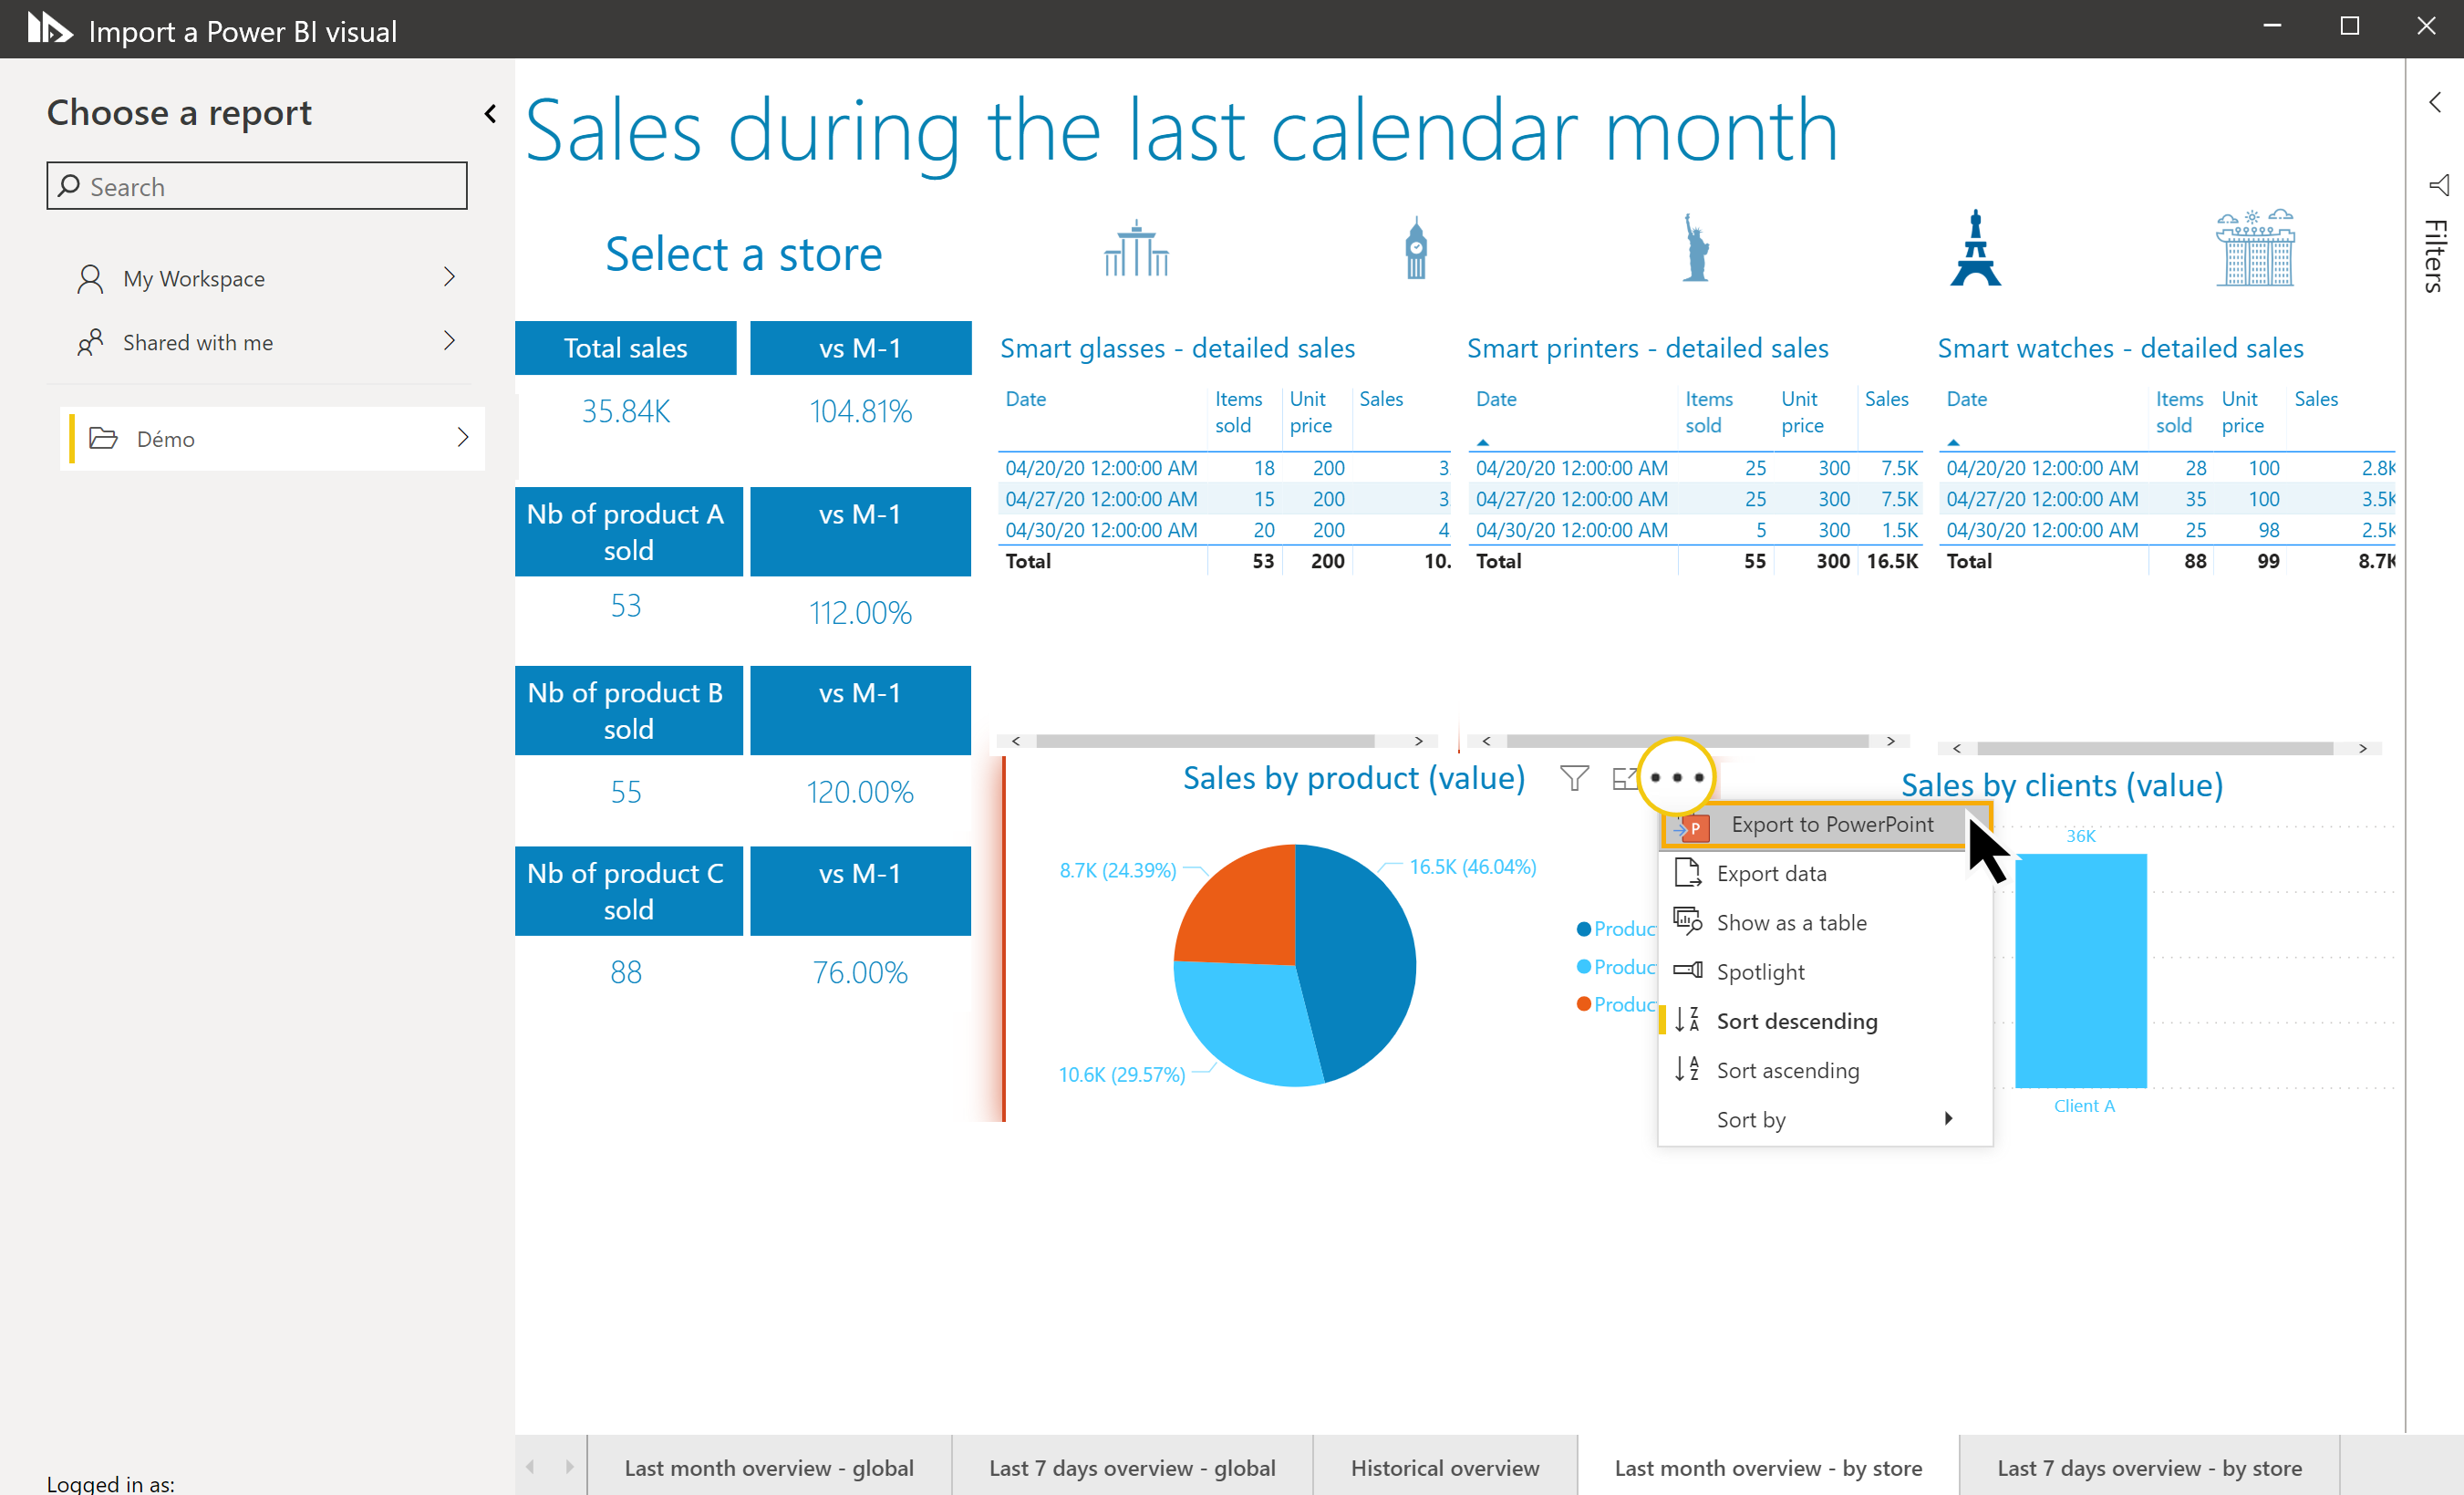Expand My Workspace section

click(x=454, y=278)
